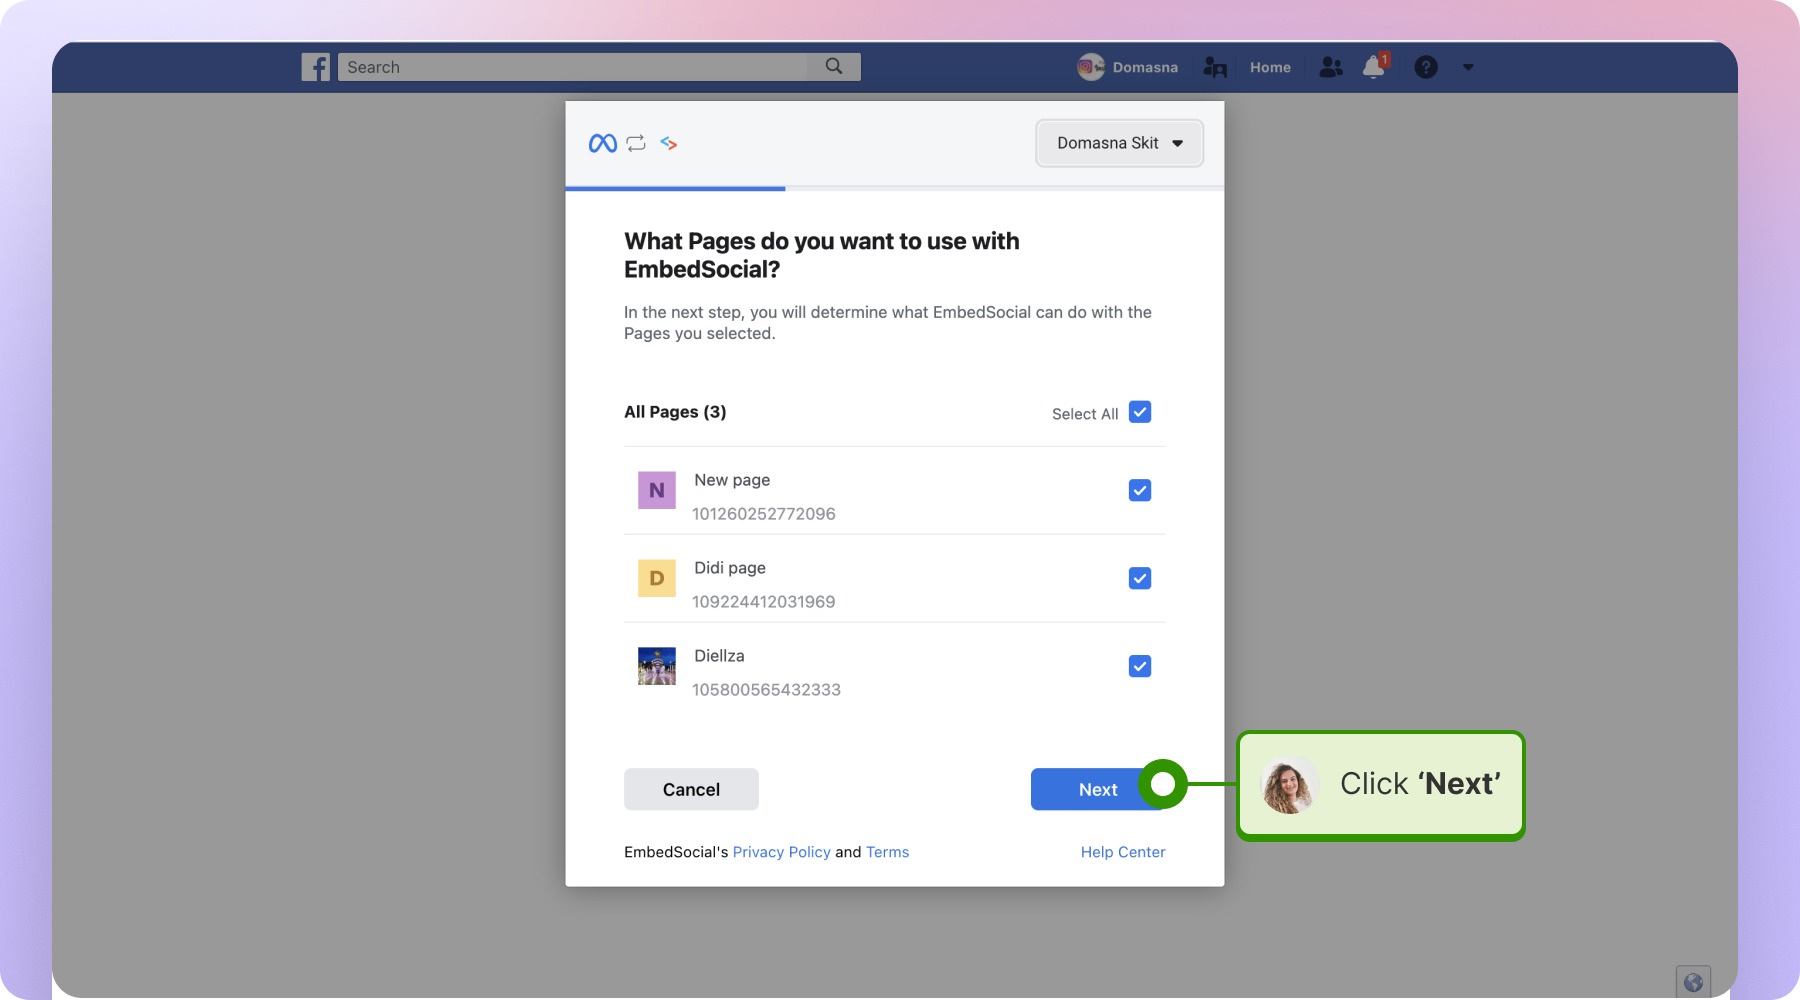The width and height of the screenshot is (1800, 1000).
Task: Open the notifications bell icon
Action: [x=1375, y=66]
